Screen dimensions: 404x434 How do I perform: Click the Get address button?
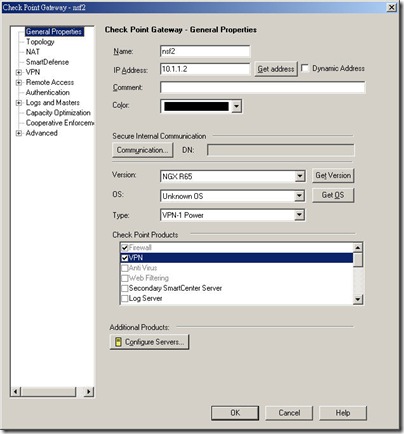pyautogui.click(x=276, y=69)
